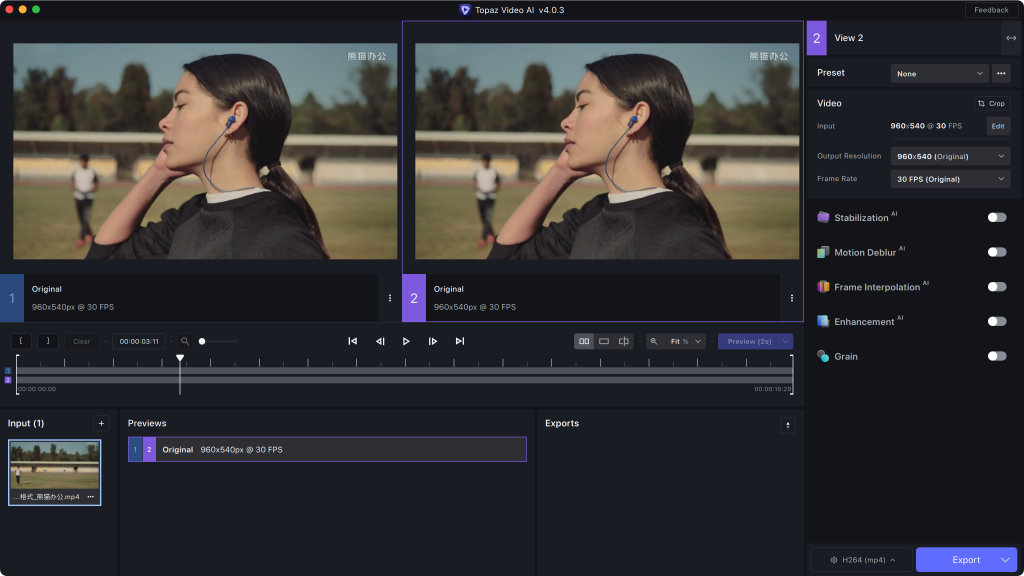Enable Stabilization AI

point(996,217)
